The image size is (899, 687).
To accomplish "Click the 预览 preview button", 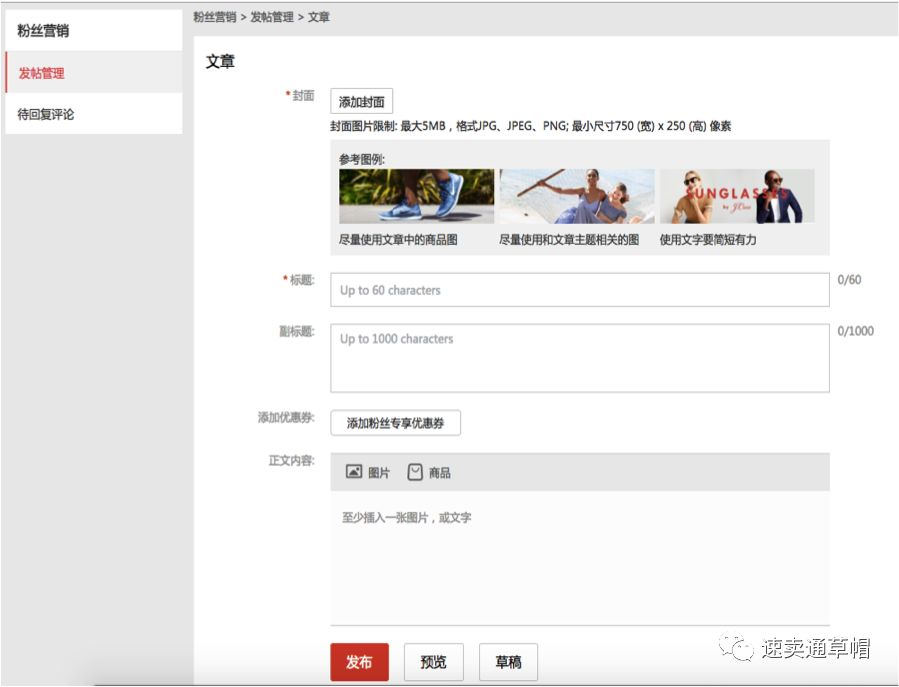I will (x=433, y=662).
